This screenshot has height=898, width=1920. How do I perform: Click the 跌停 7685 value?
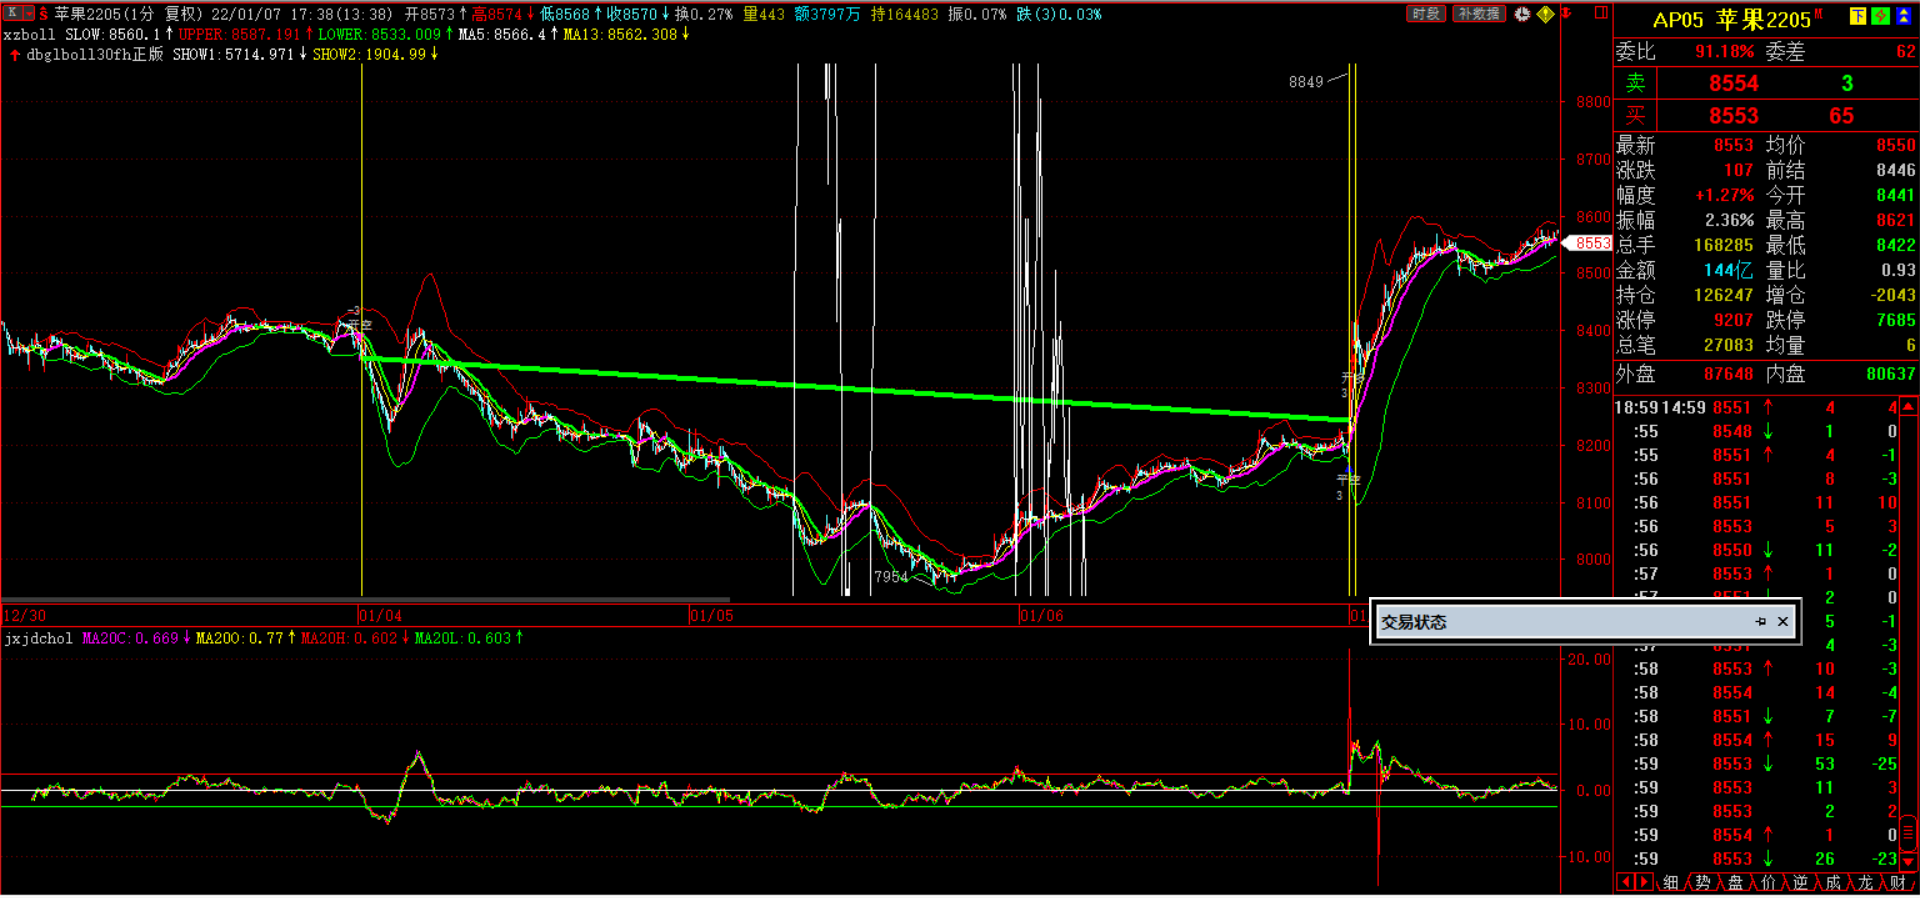(x=1895, y=321)
